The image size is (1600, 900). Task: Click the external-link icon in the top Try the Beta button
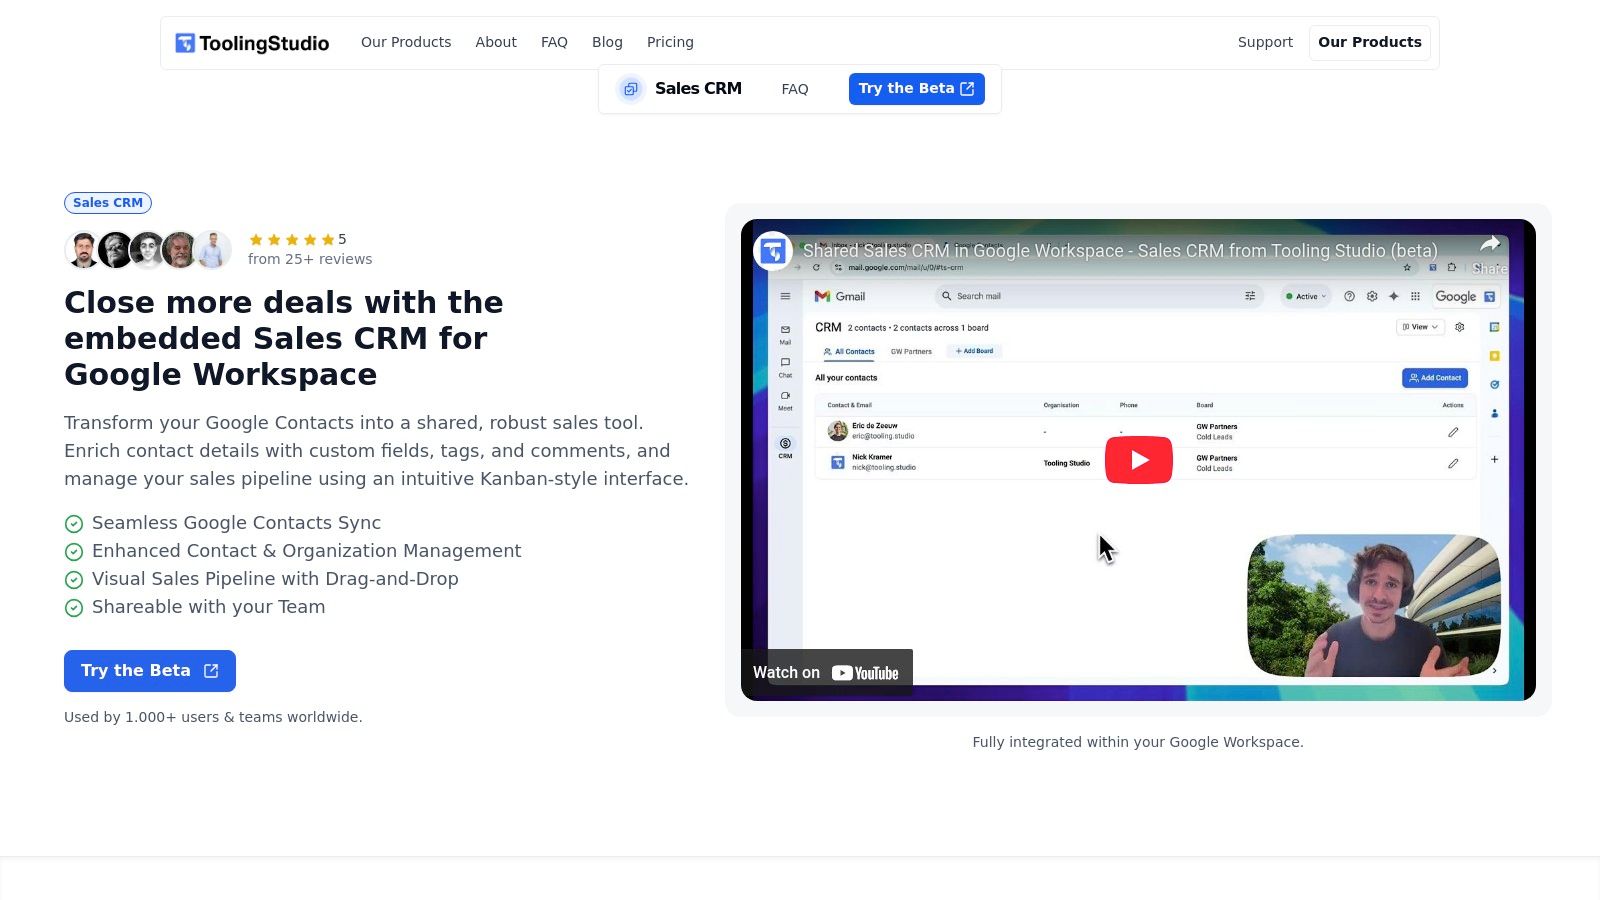[x=967, y=88]
